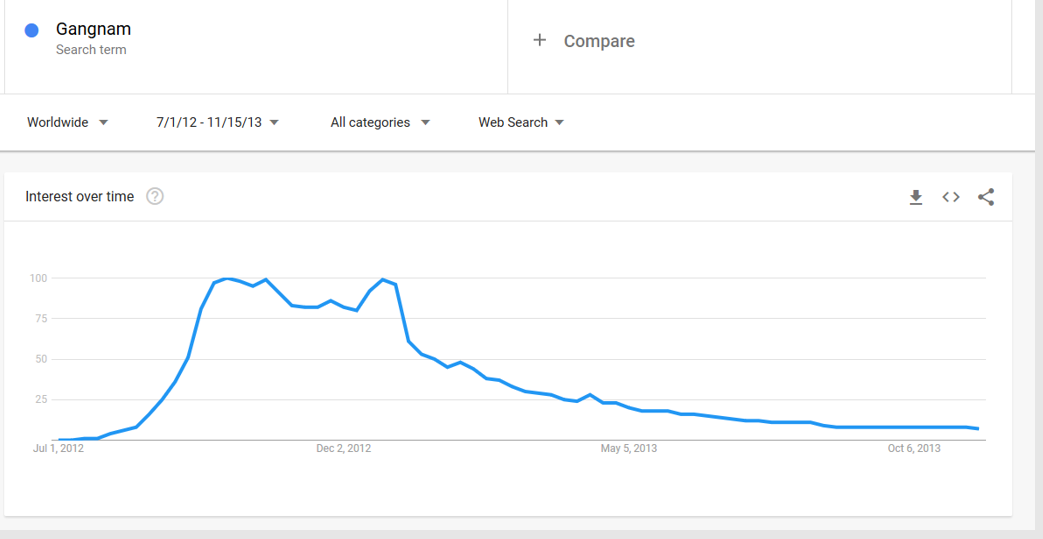Click the May 5, 2013 axis label
Image resolution: width=1043 pixels, height=539 pixels.
click(628, 448)
